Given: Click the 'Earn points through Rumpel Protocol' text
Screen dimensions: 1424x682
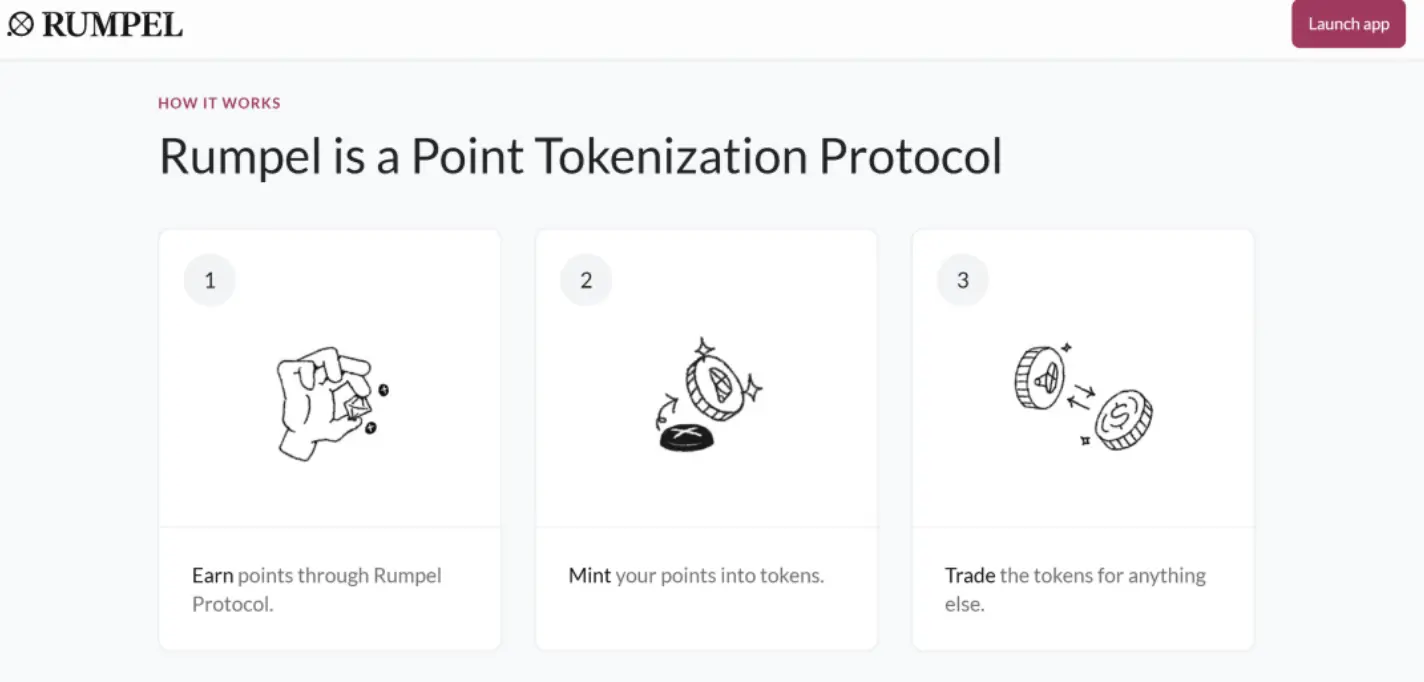Looking at the screenshot, I should point(316,590).
